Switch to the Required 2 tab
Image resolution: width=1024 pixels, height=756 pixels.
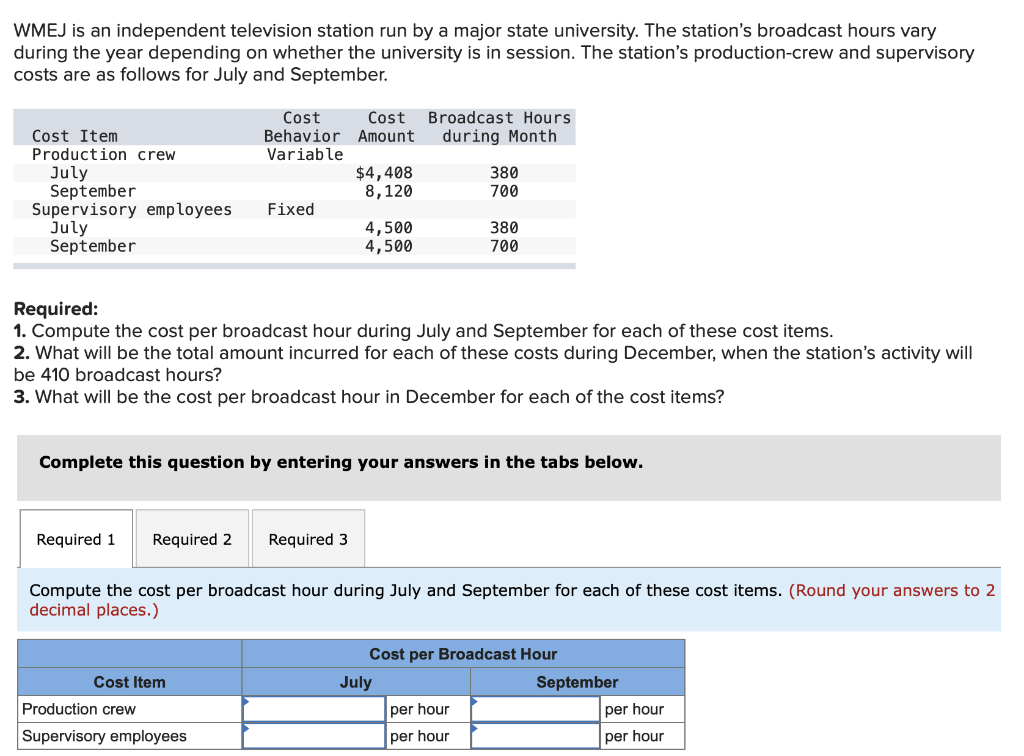tap(191, 538)
